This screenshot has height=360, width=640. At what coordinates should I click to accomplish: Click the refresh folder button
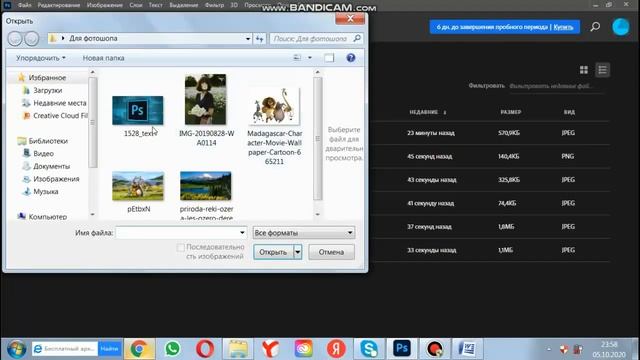click(x=260, y=39)
